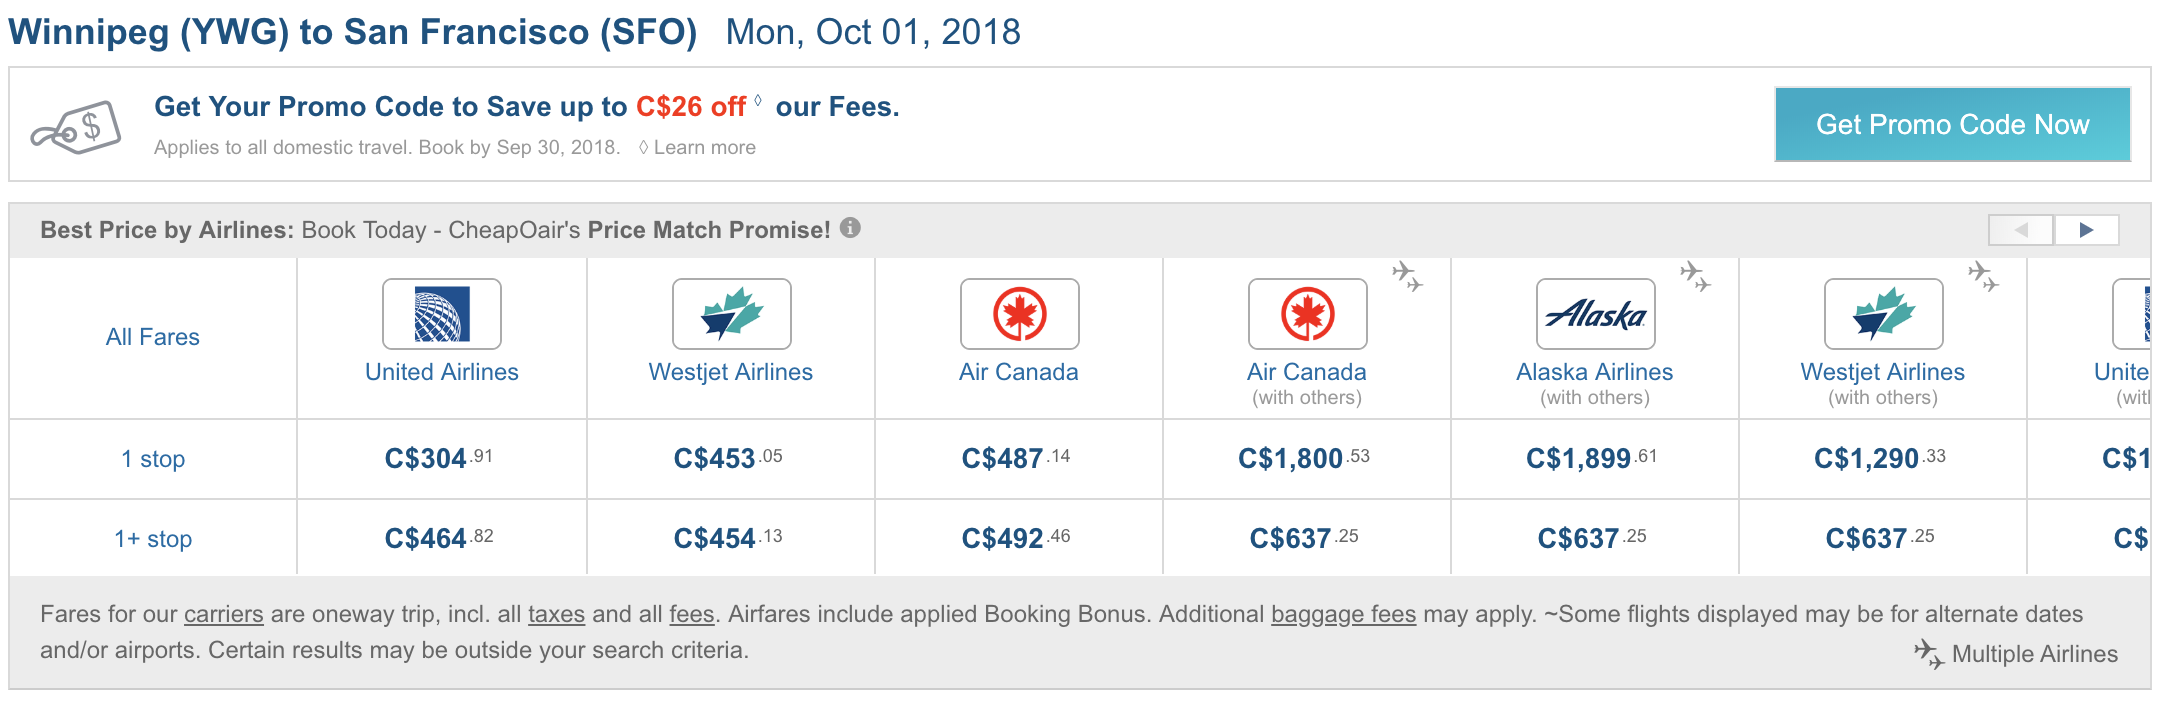Select United Airlines 1 stop fare C$304.91
The image size is (2174, 712).
pos(439,459)
